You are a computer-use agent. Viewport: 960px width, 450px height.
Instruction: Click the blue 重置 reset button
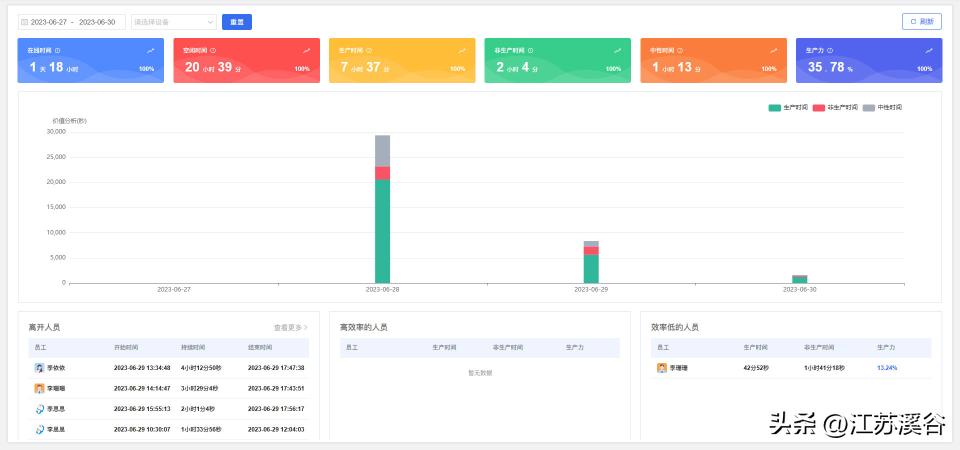tap(237, 21)
